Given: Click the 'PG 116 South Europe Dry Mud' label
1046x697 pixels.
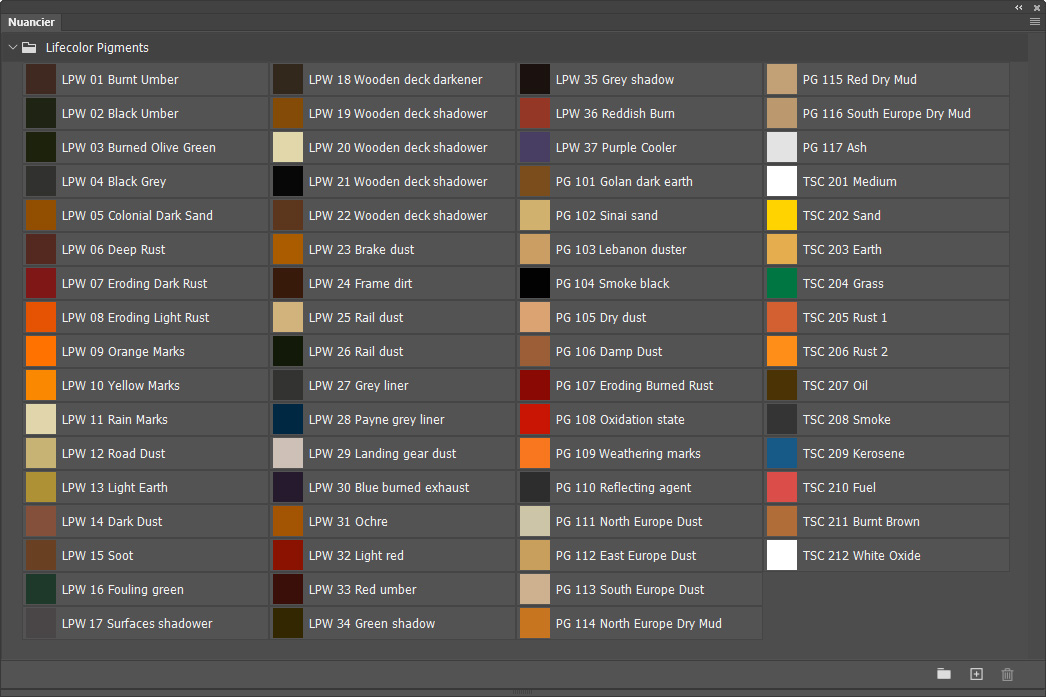Looking at the screenshot, I should click(887, 113).
